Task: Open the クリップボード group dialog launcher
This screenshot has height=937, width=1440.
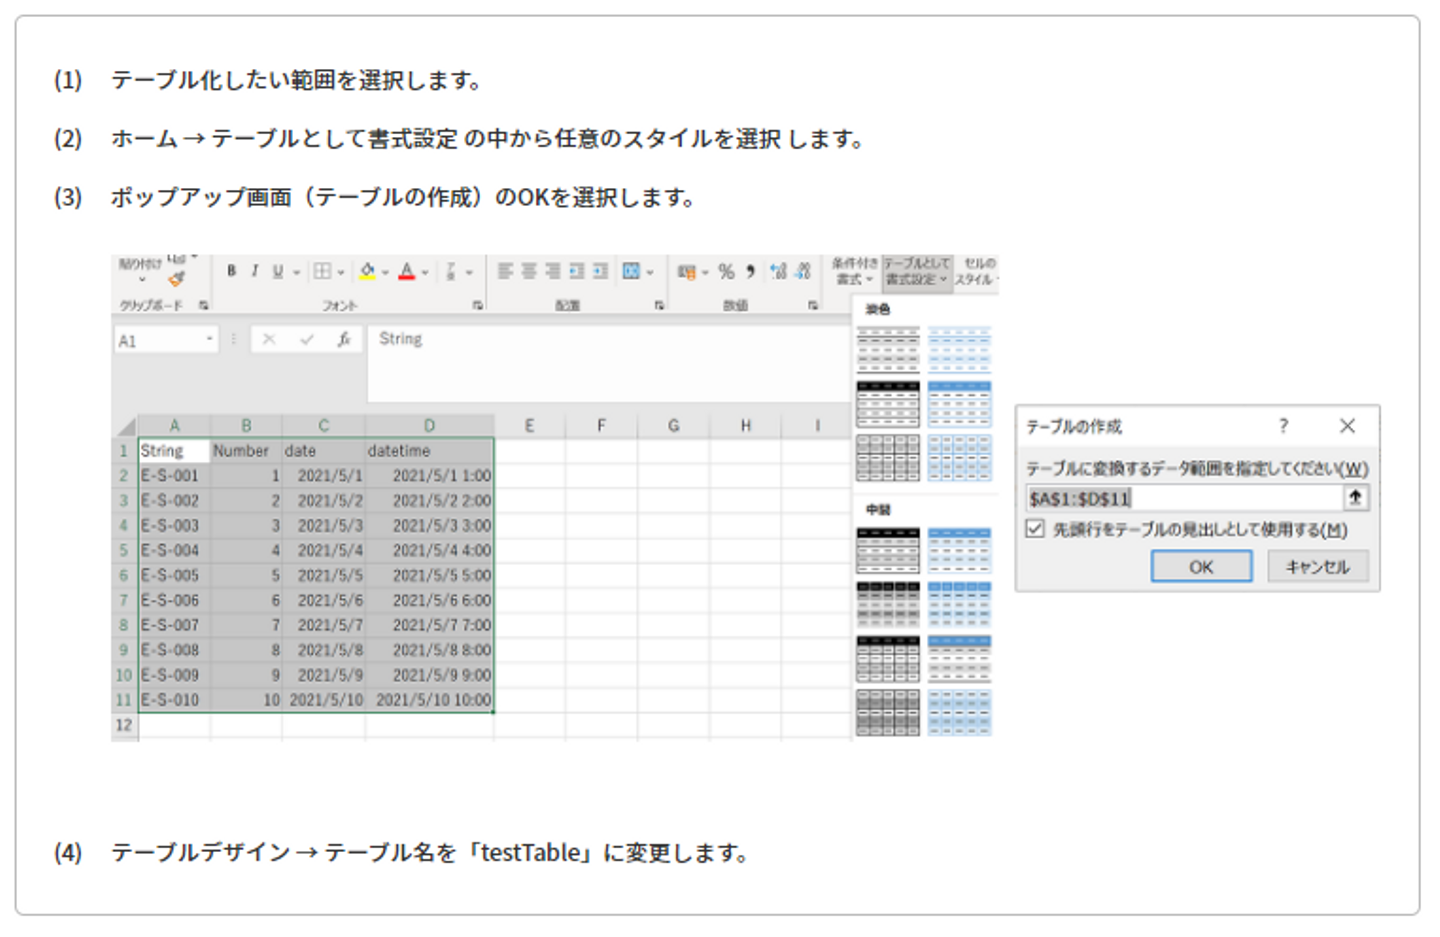Action: pyautogui.click(x=203, y=305)
